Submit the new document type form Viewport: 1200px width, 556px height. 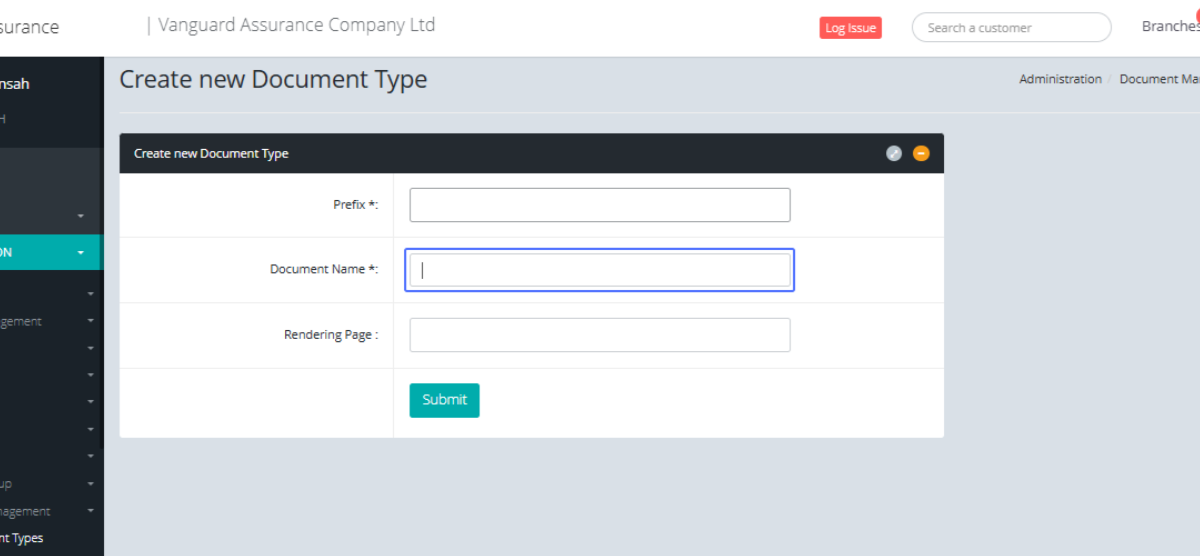[x=444, y=400]
